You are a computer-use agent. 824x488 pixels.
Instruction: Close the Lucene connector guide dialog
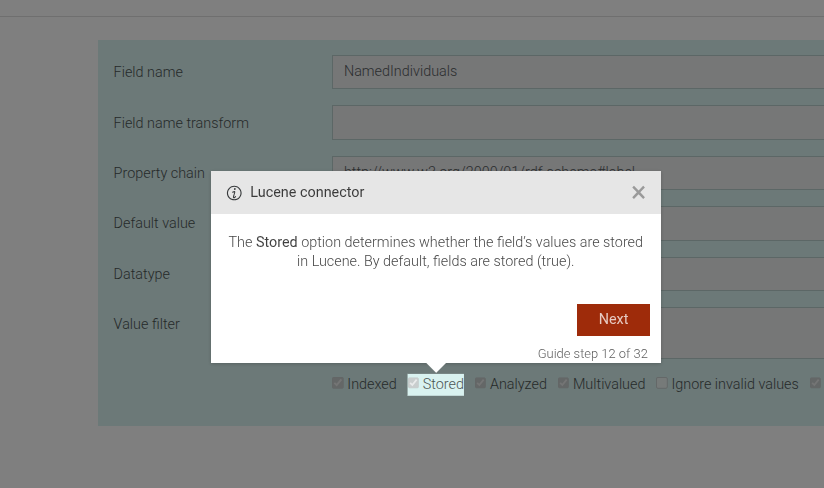pyautogui.click(x=638, y=193)
